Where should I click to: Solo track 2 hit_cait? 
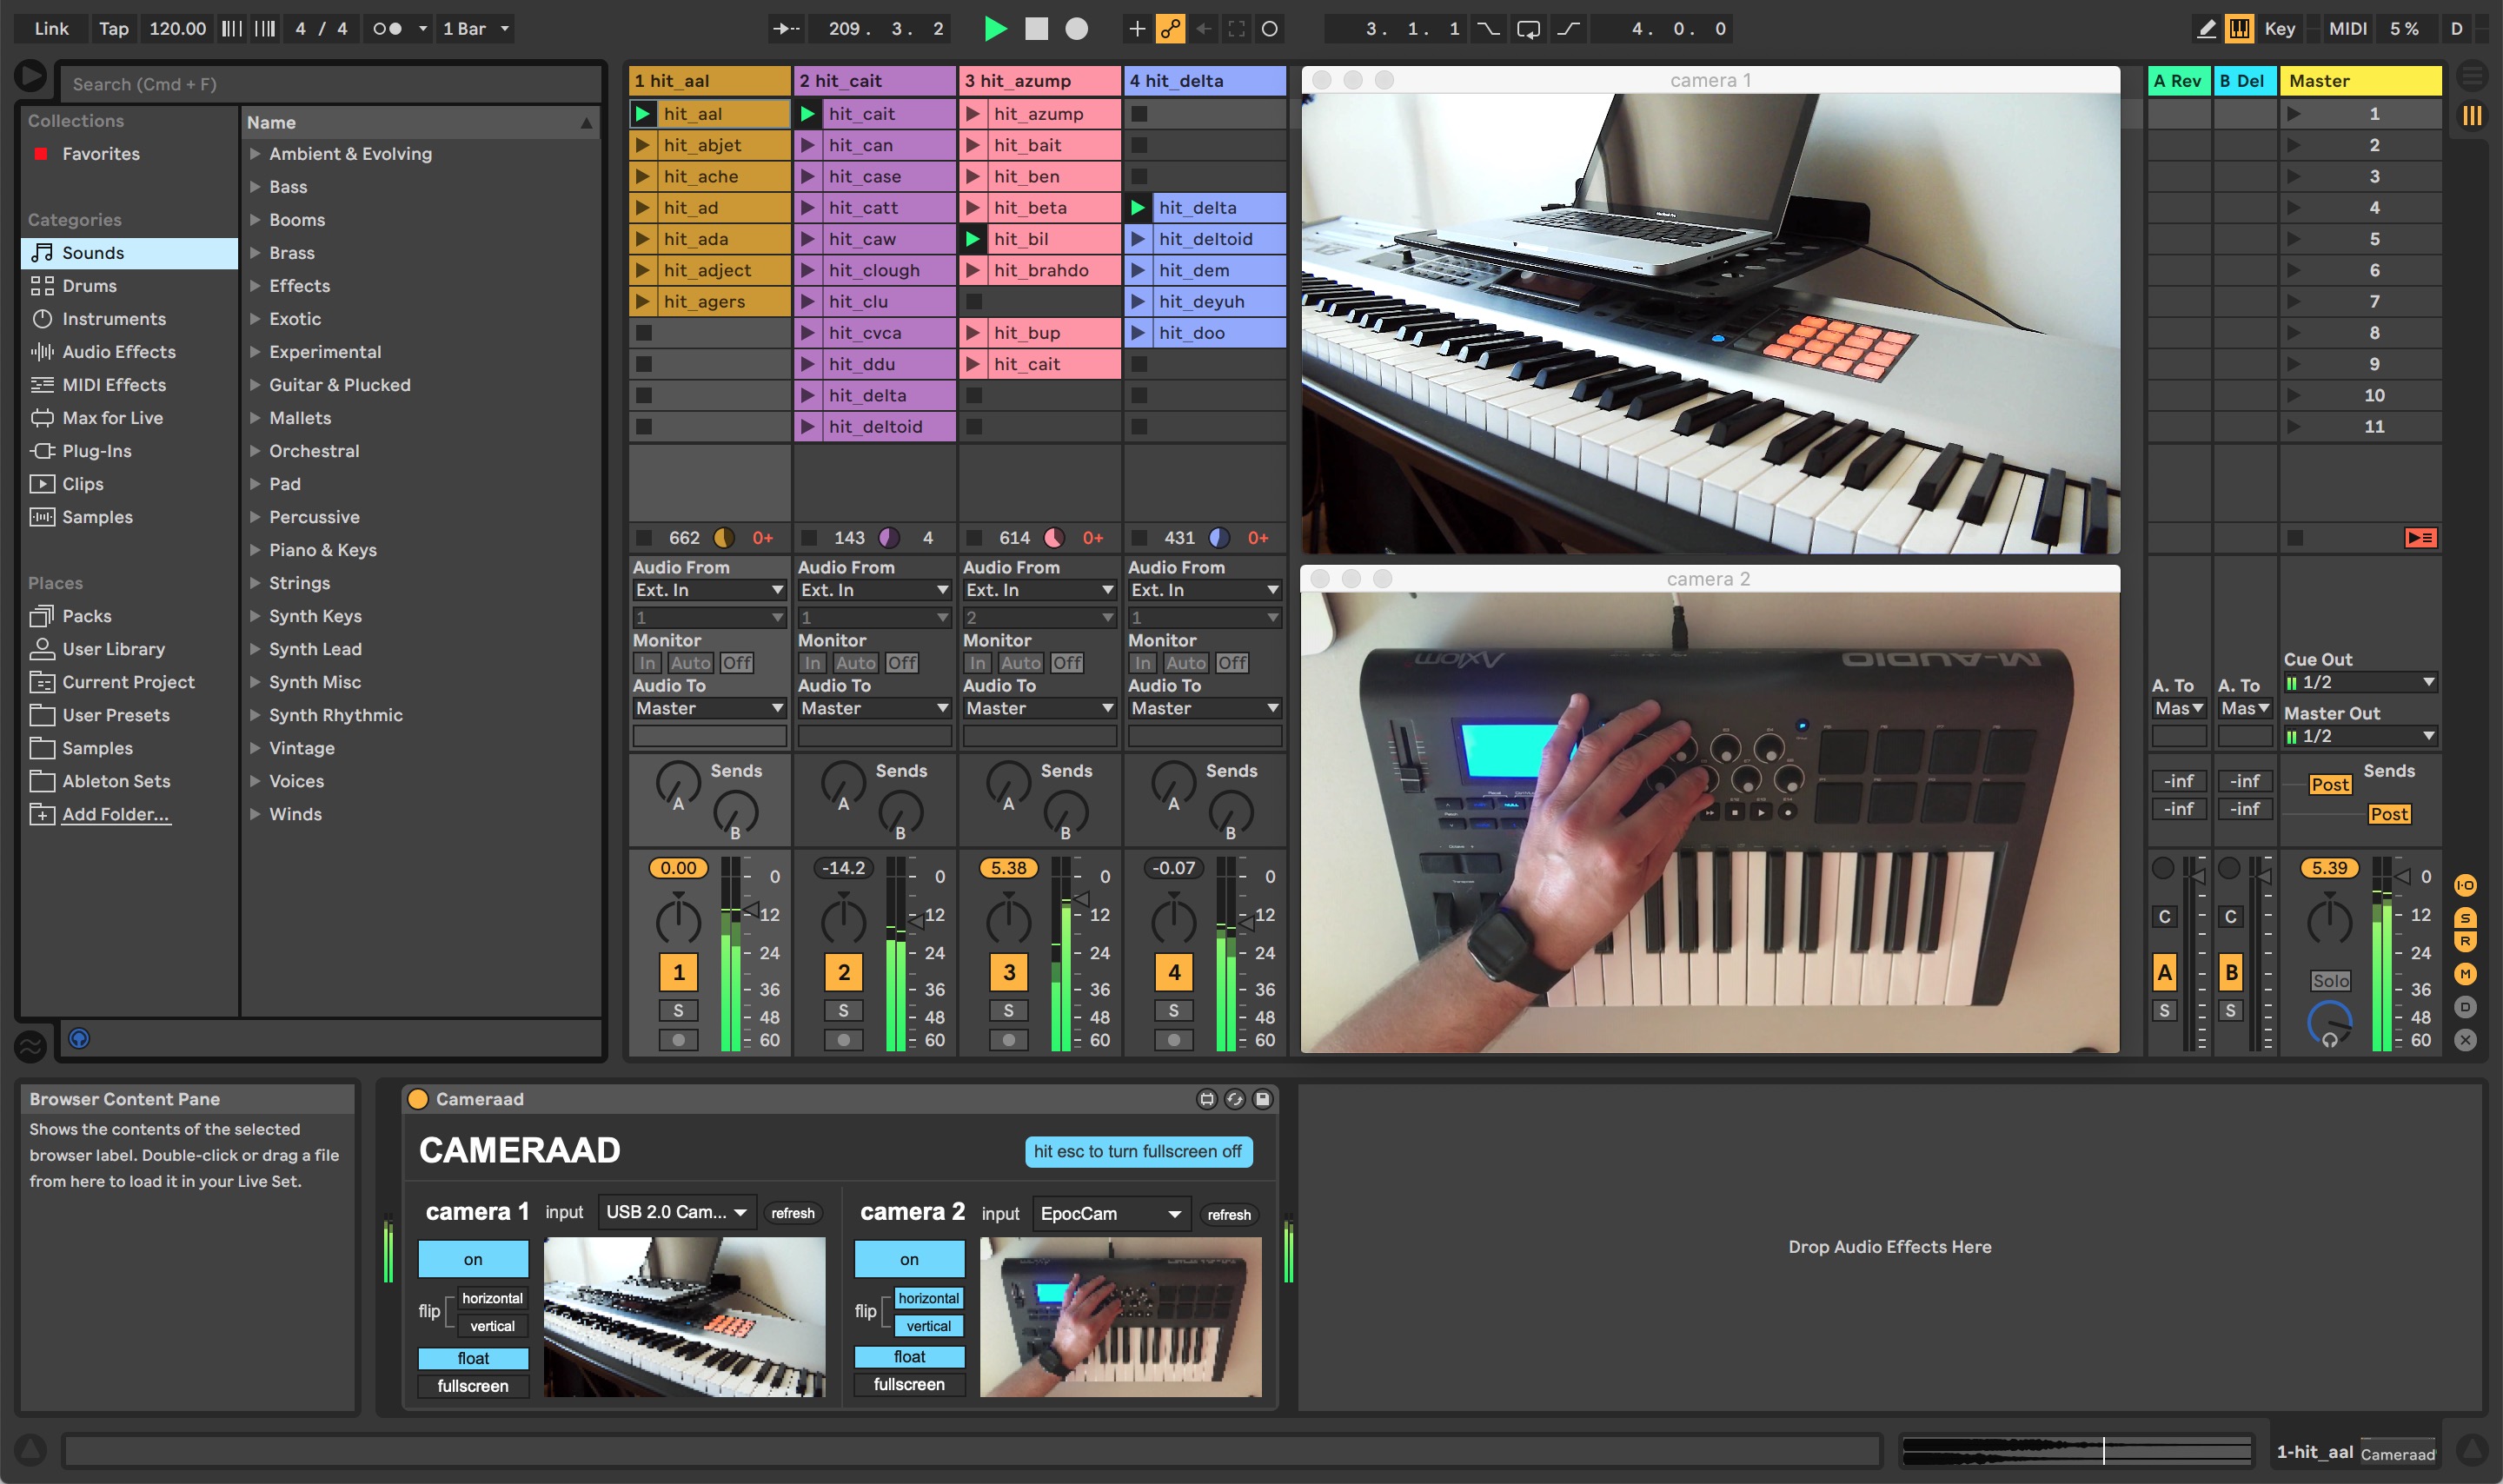coord(843,1010)
